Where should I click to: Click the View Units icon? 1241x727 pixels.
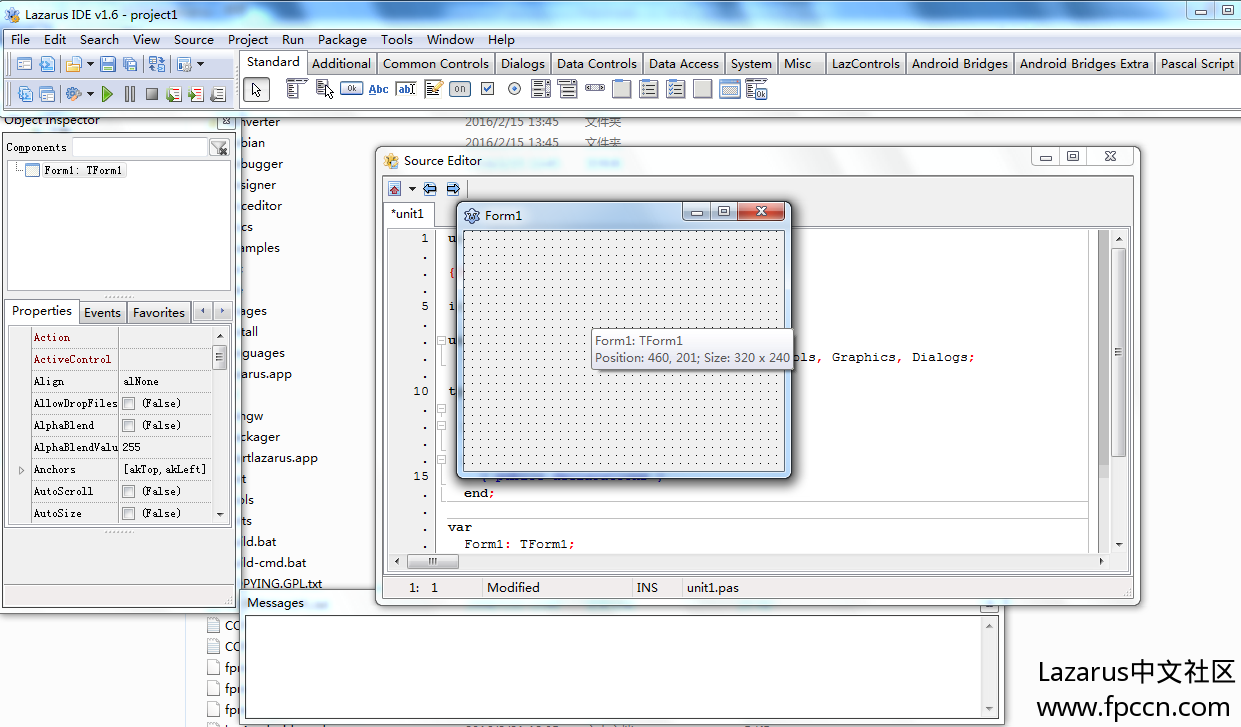[25, 94]
